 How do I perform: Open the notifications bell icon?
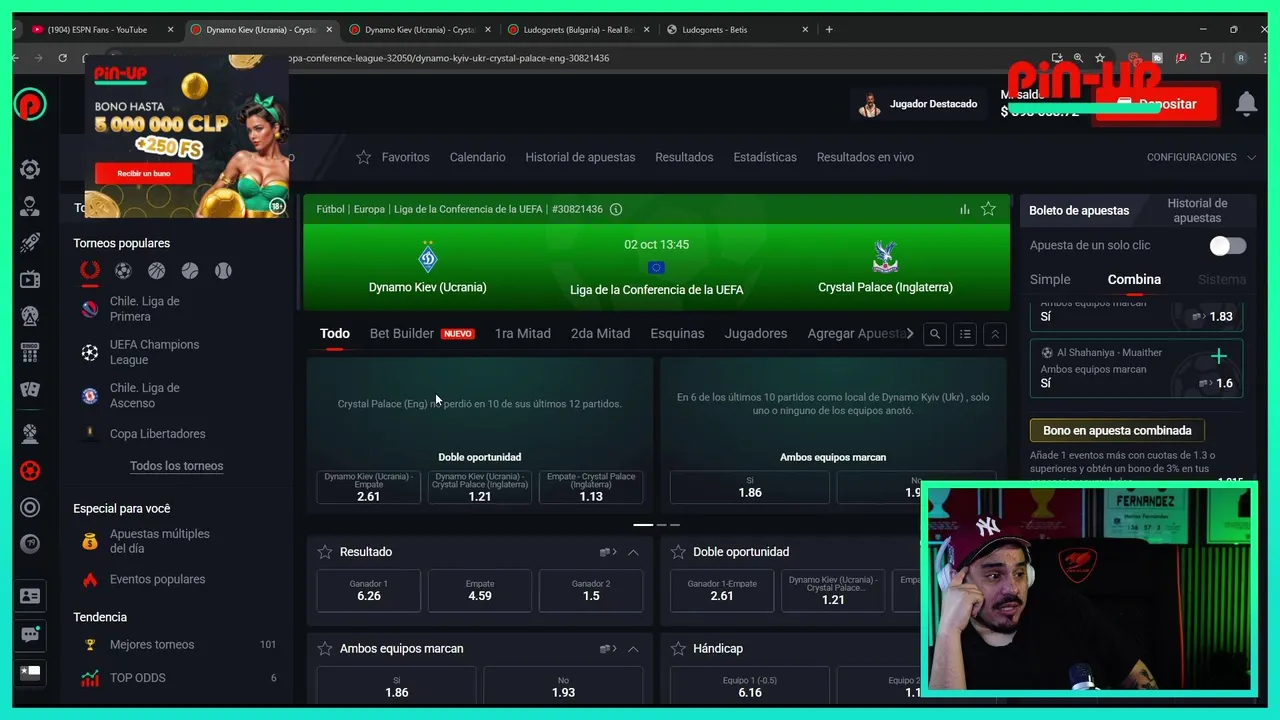click(1246, 103)
